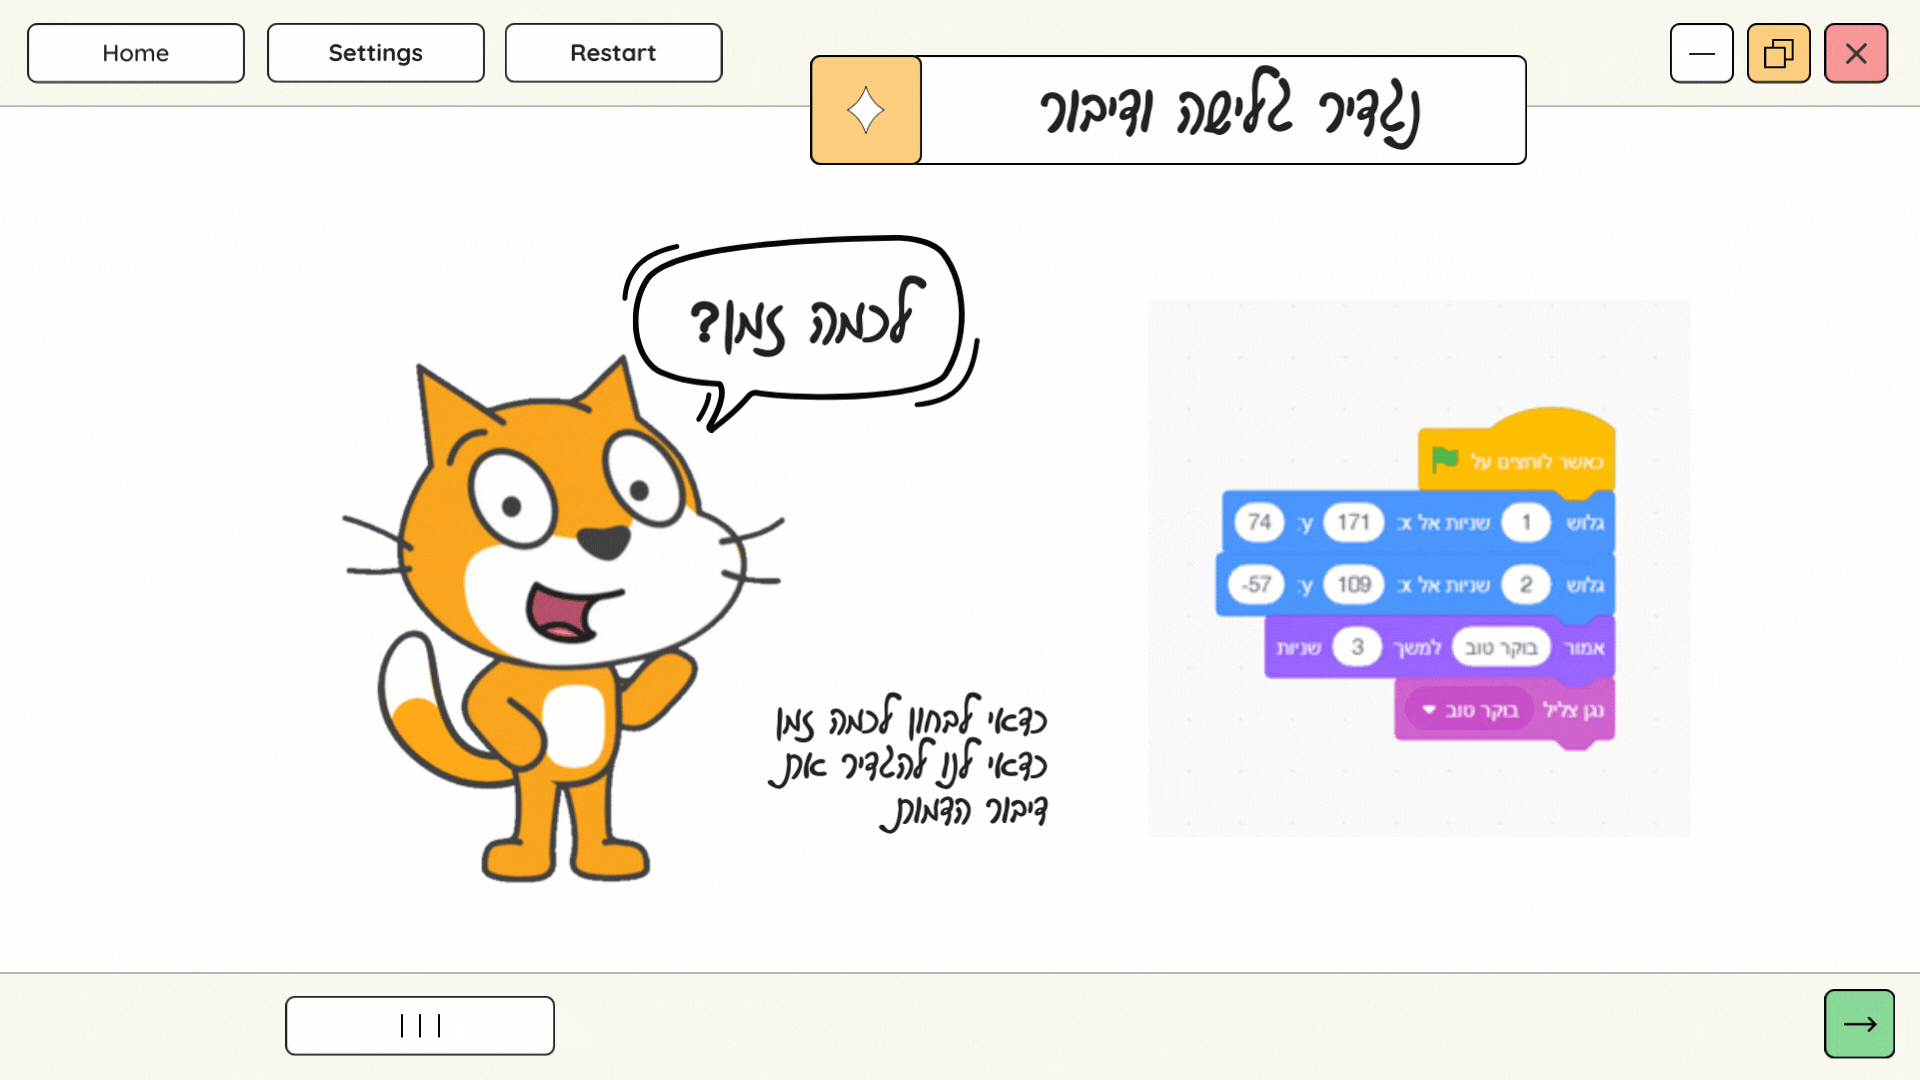Open the 'בוקר טוב' text field in the say block
The image size is (1920, 1080).
pyautogui.click(x=1500, y=647)
